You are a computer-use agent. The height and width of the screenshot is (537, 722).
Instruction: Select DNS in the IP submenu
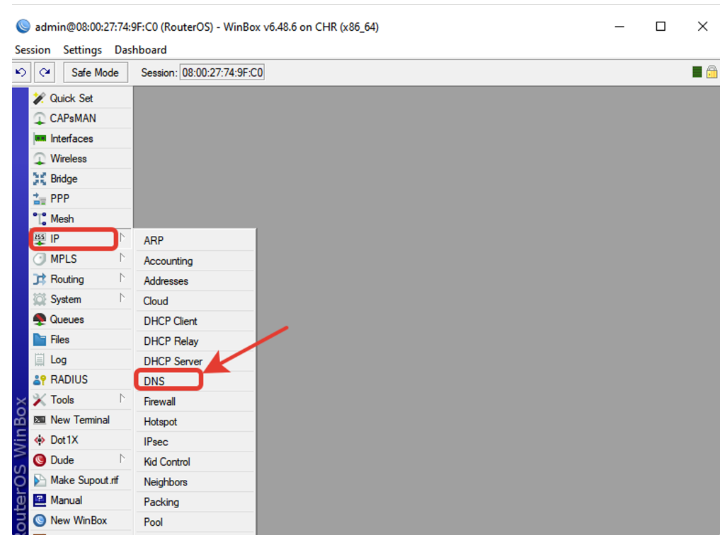(x=195, y=381)
